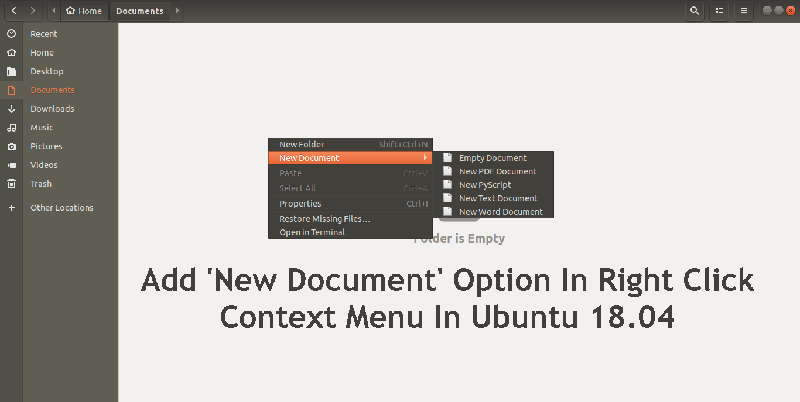
Task: Expand the New Document submenu arrow
Action: [x=425, y=158]
